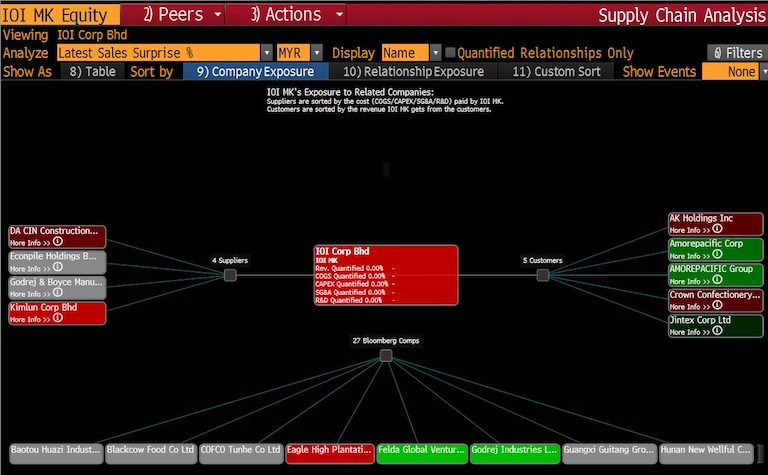The height and width of the screenshot is (475, 768).
Task: Open More Info link for Econpile Holdings
Action: (30, 268)
